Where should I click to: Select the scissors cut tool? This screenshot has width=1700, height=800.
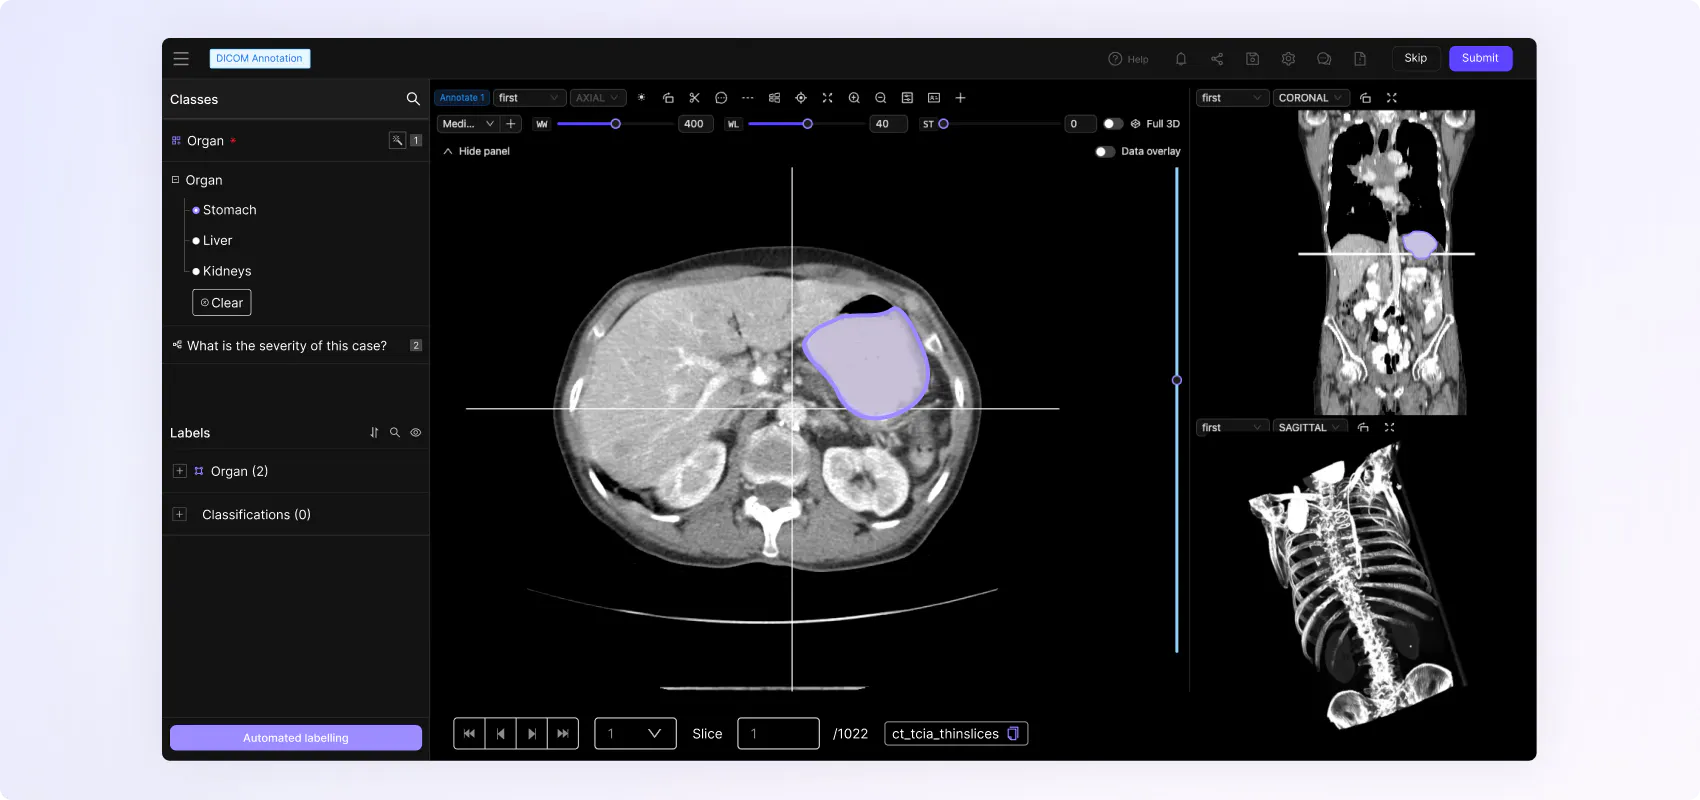click(x=695, y=98)
